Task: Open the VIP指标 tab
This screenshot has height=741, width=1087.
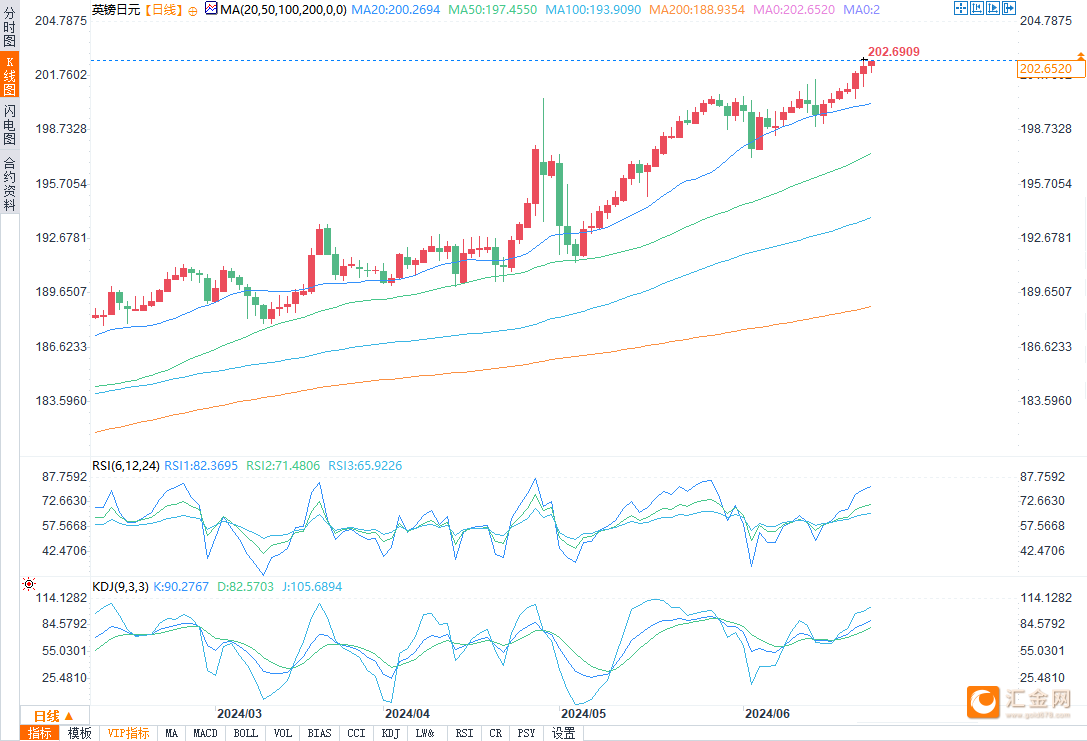Action: click(x=128, y=733)
